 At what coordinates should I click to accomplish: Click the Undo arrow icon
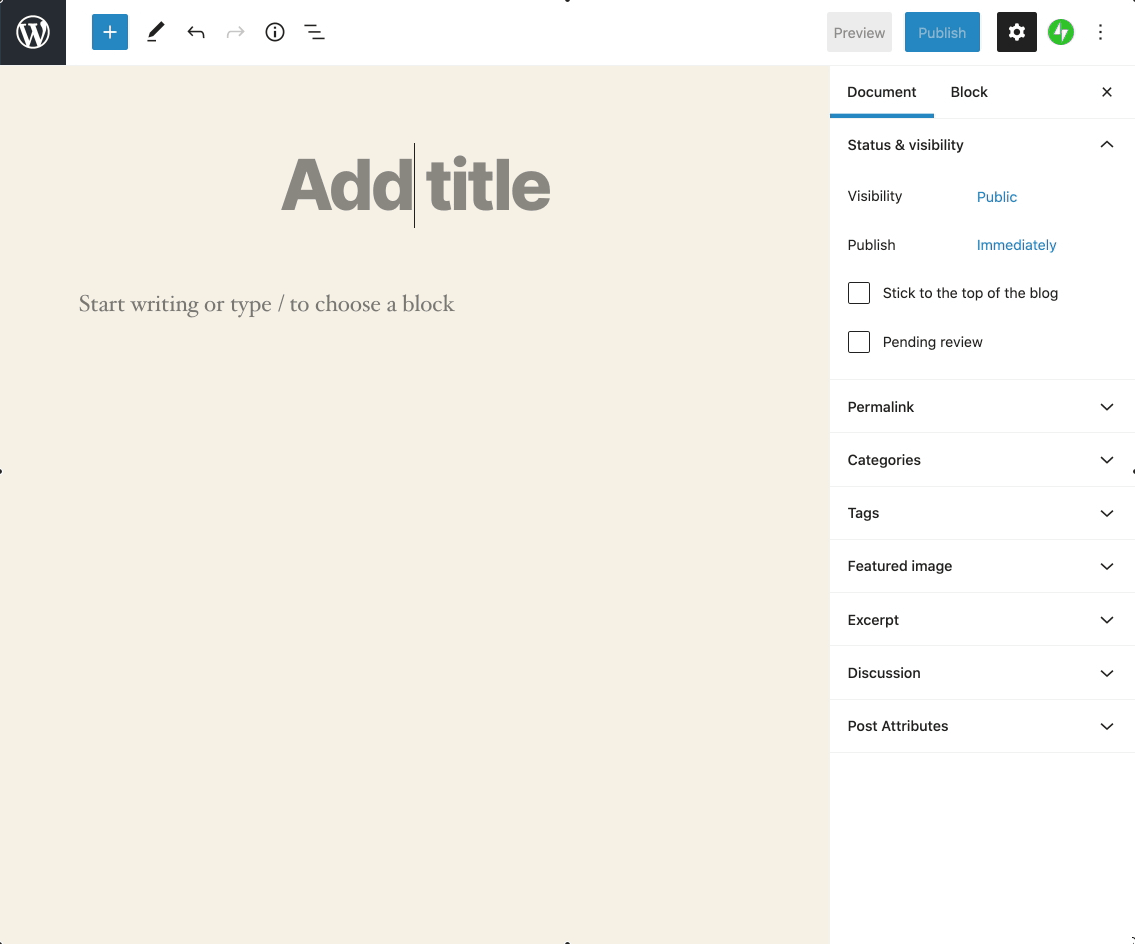pos(196,33)
